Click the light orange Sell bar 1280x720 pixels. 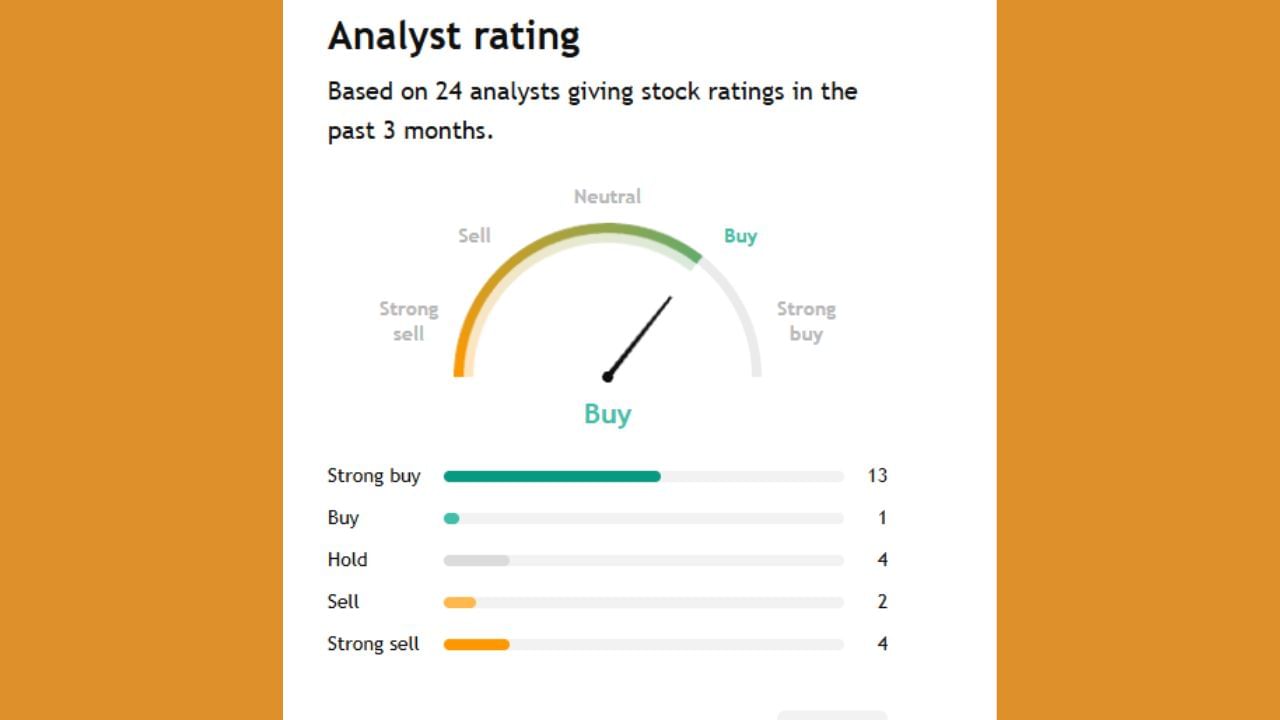(460, 602)
